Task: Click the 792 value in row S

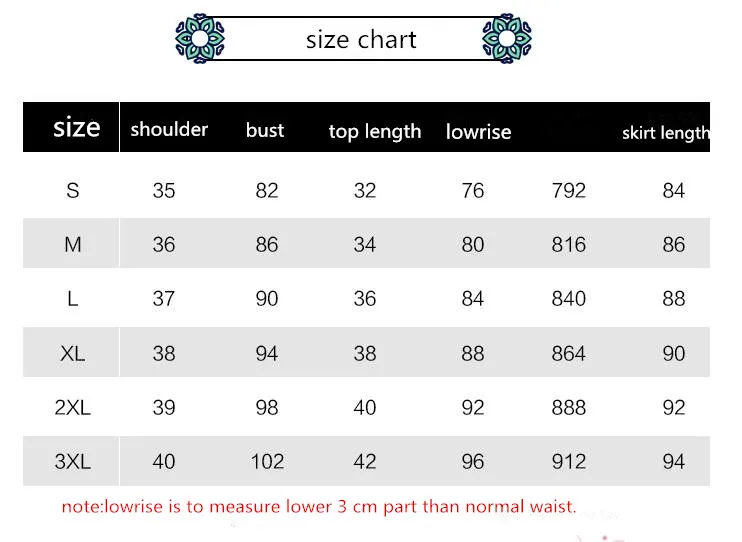Action: tap(568, 191)
